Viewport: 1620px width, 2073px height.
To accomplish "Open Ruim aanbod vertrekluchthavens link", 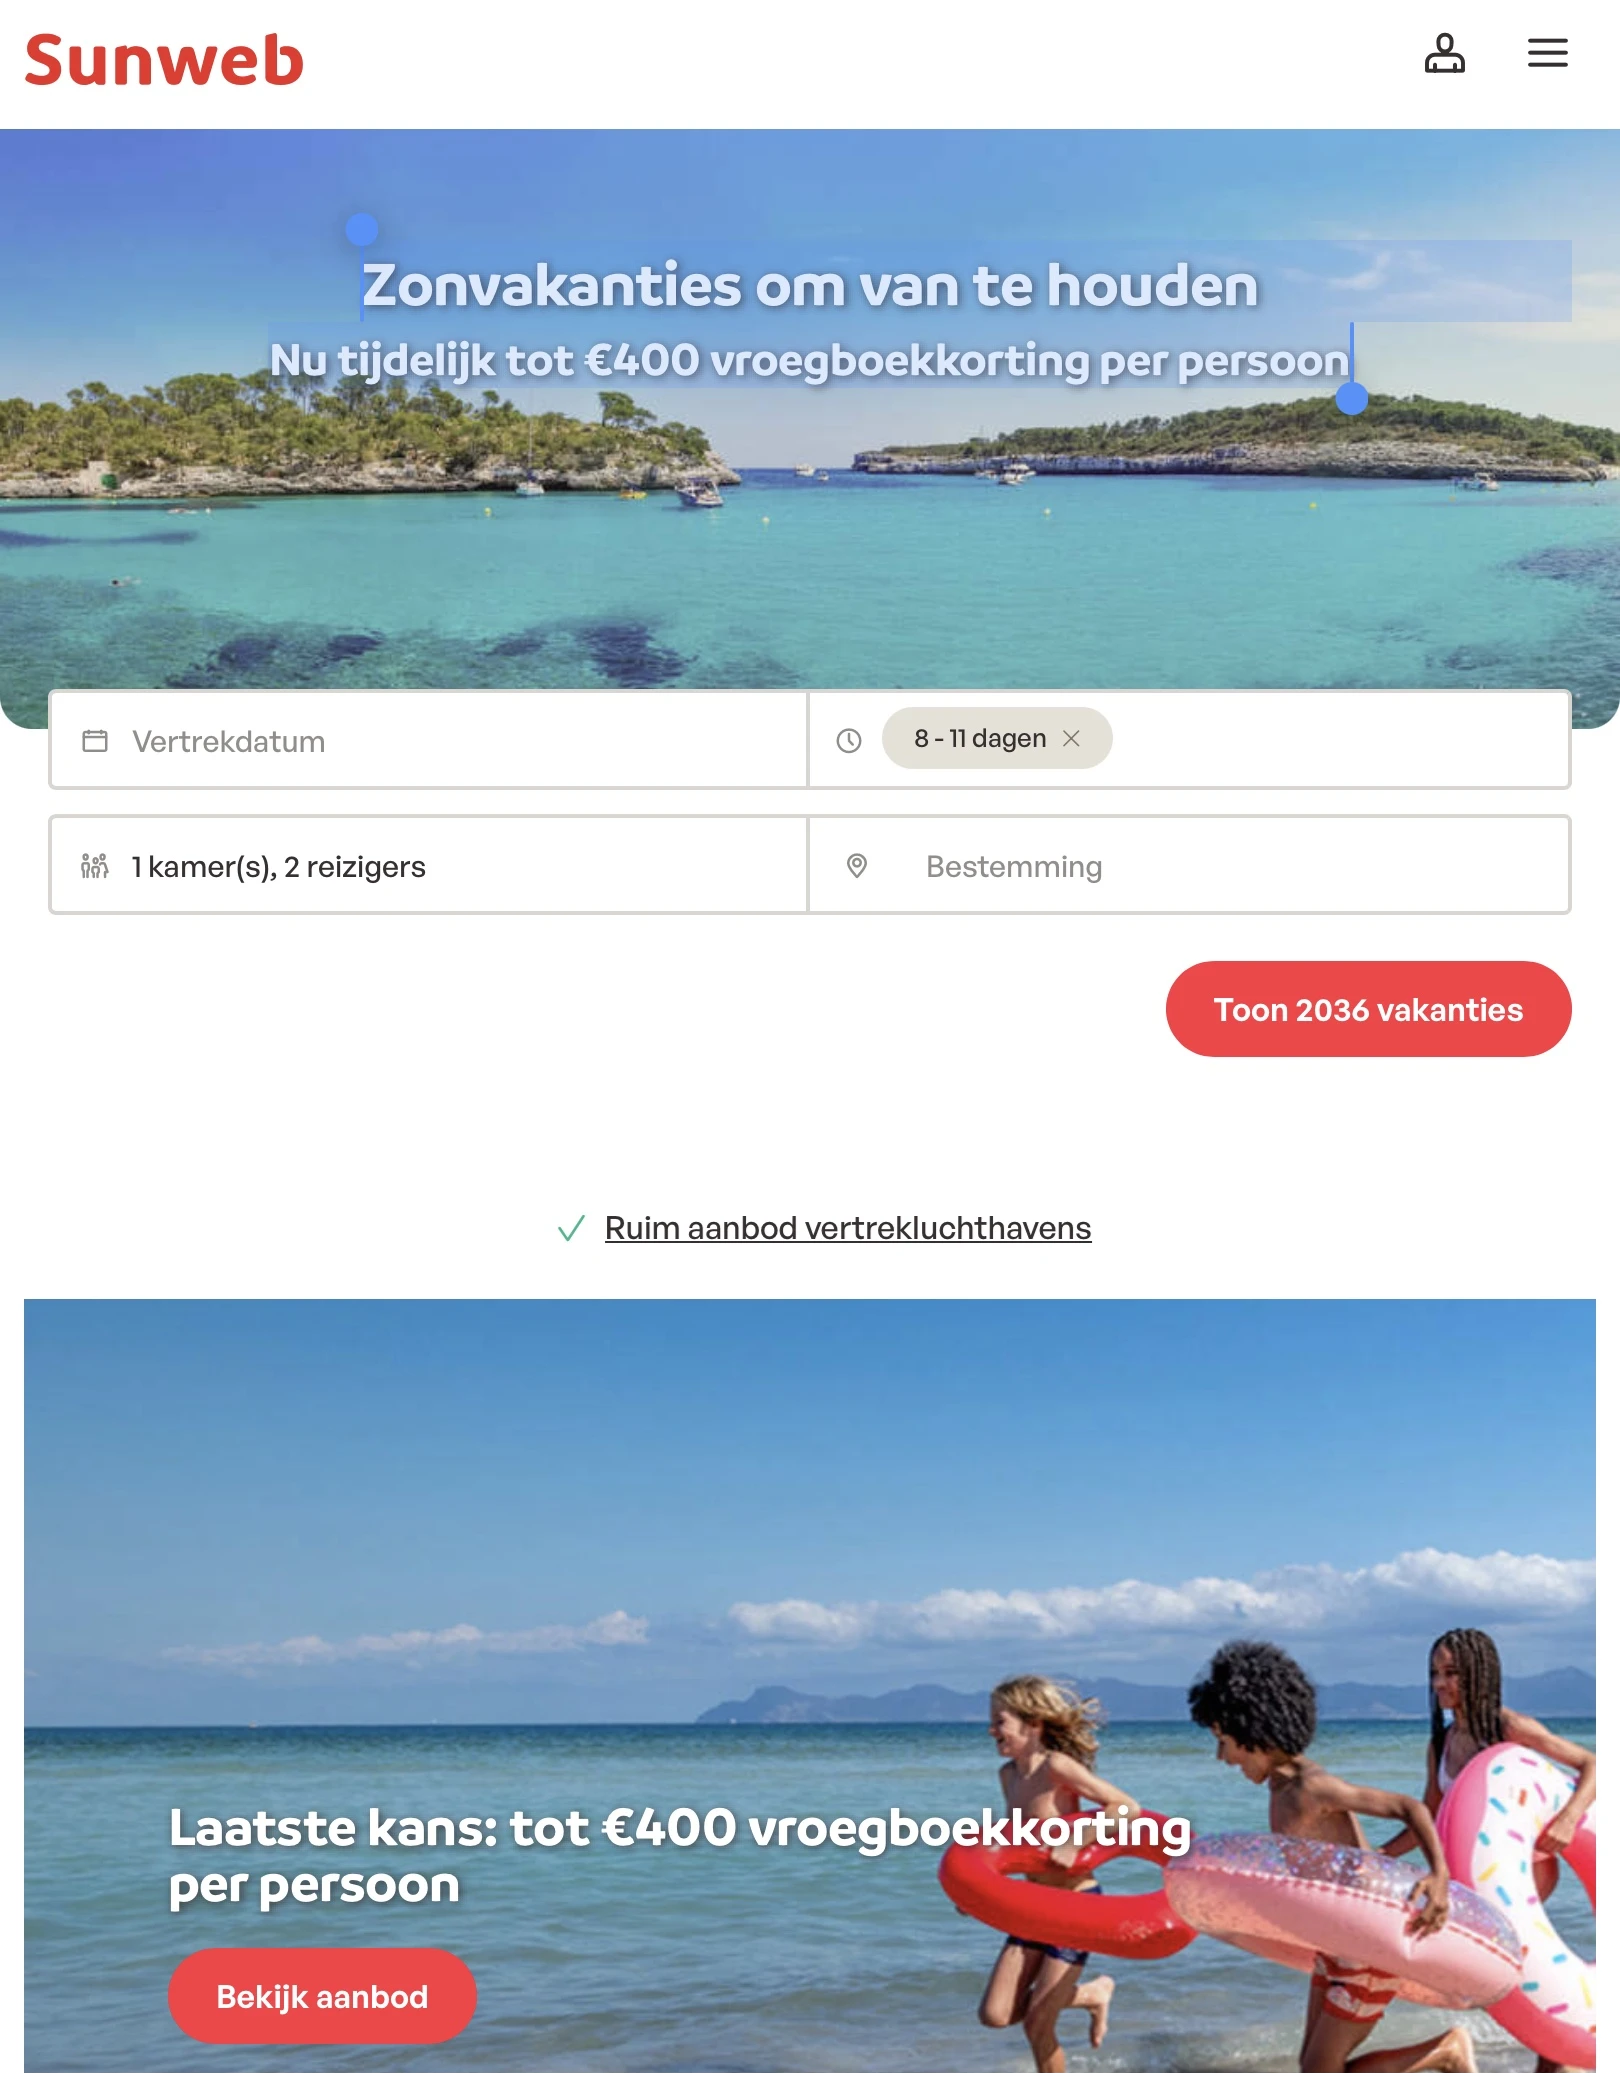I will click(x=848, y=1228).
